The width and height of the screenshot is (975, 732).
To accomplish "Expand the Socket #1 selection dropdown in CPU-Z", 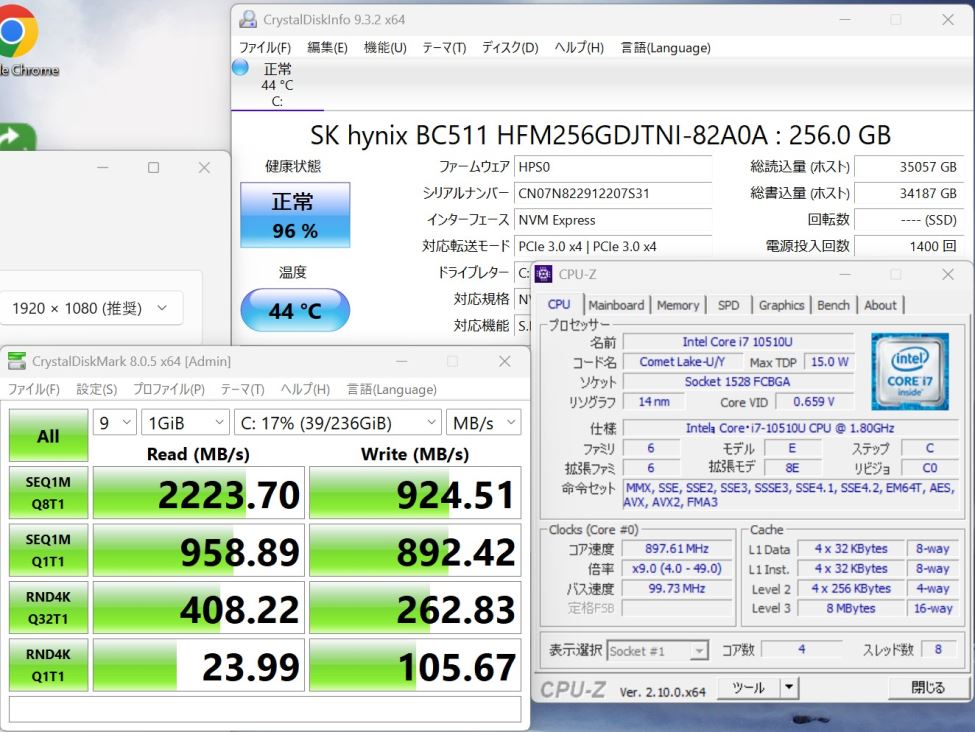I will [x=657, y=651].
